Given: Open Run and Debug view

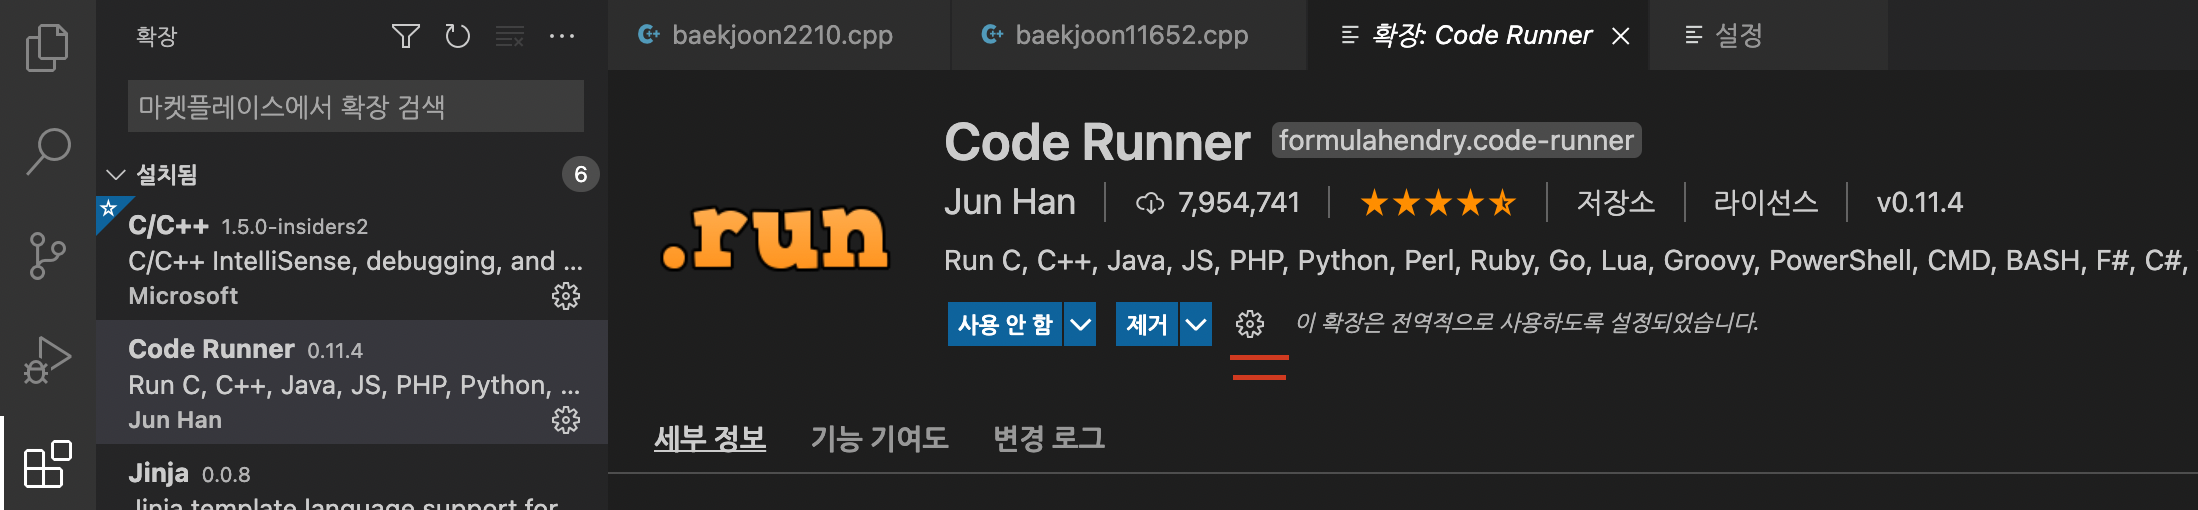Looking at the screenshot, I should 47,360.
